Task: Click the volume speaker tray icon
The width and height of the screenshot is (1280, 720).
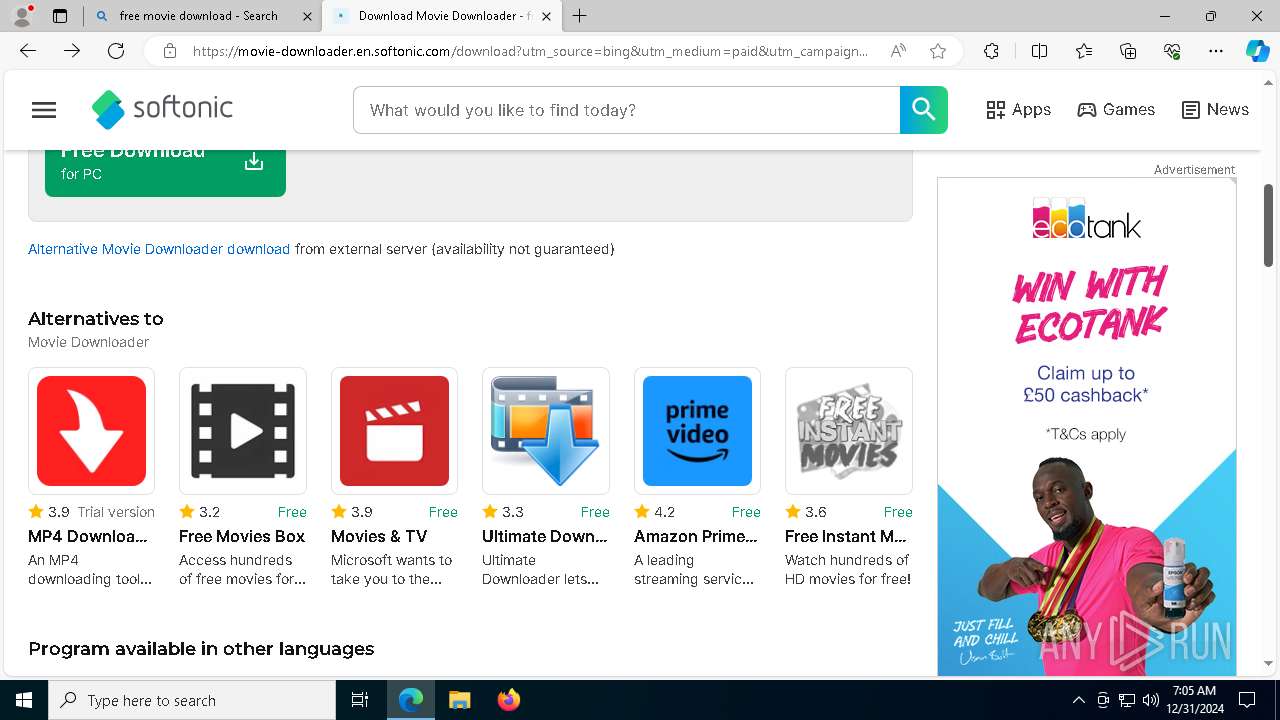Action: point(1150,700)
